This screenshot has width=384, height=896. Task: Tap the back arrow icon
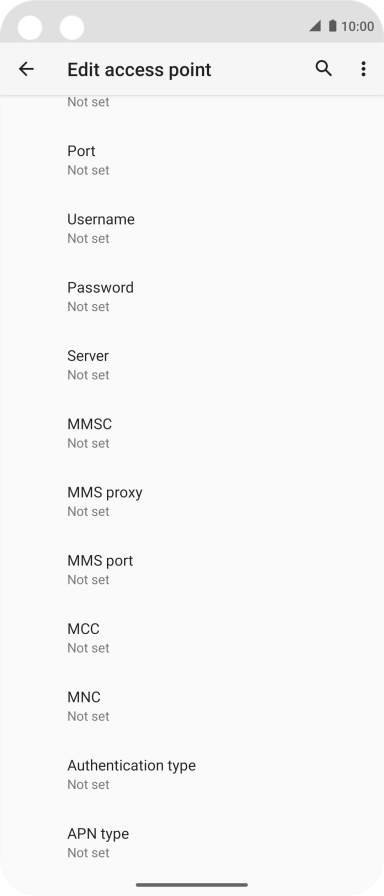point(26,69)
